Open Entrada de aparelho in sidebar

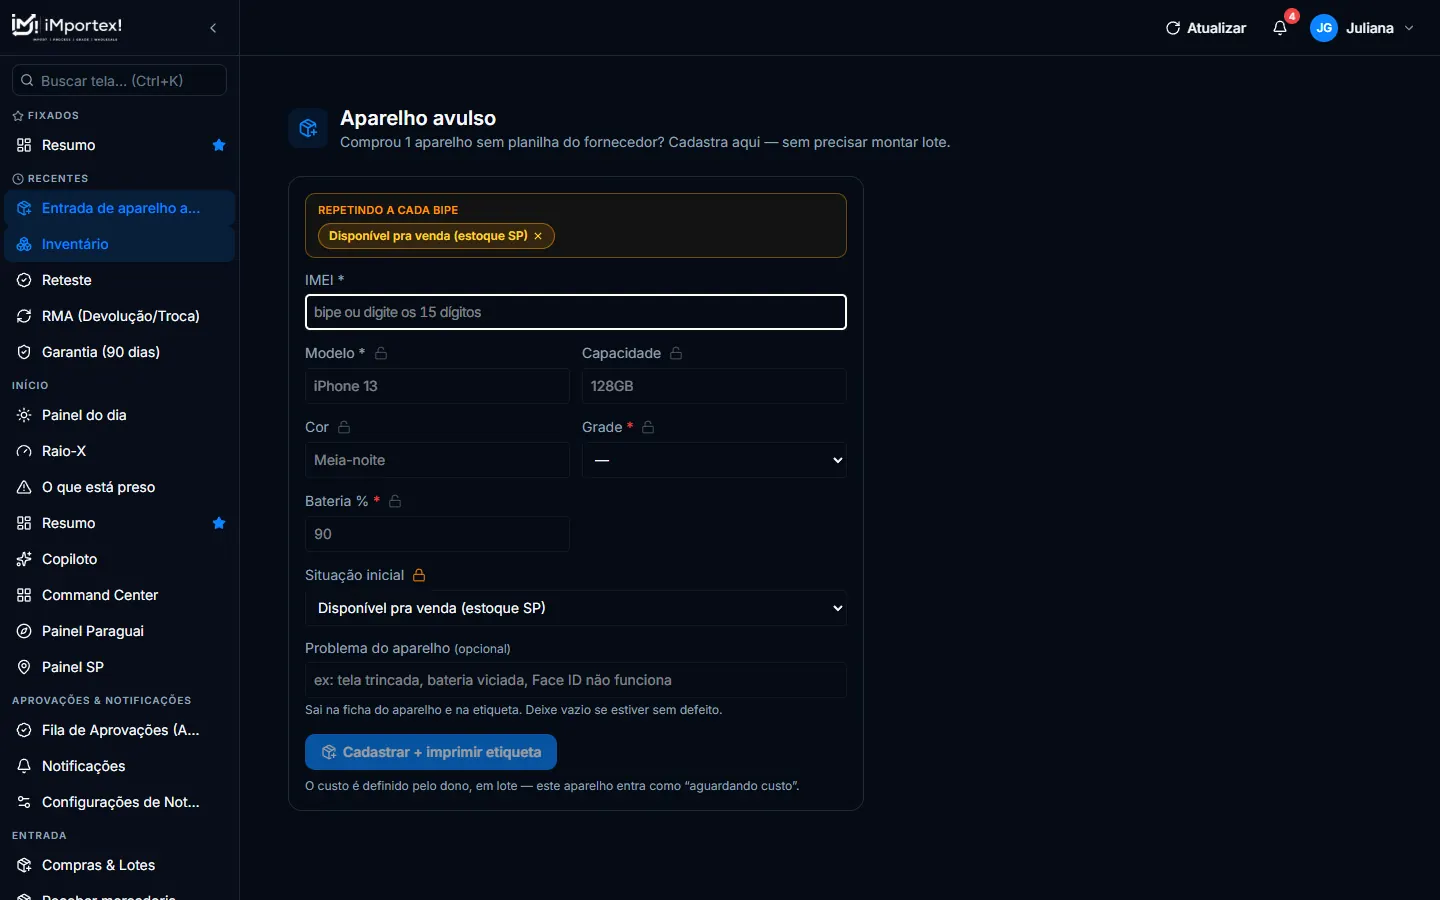tap(120, 208)
